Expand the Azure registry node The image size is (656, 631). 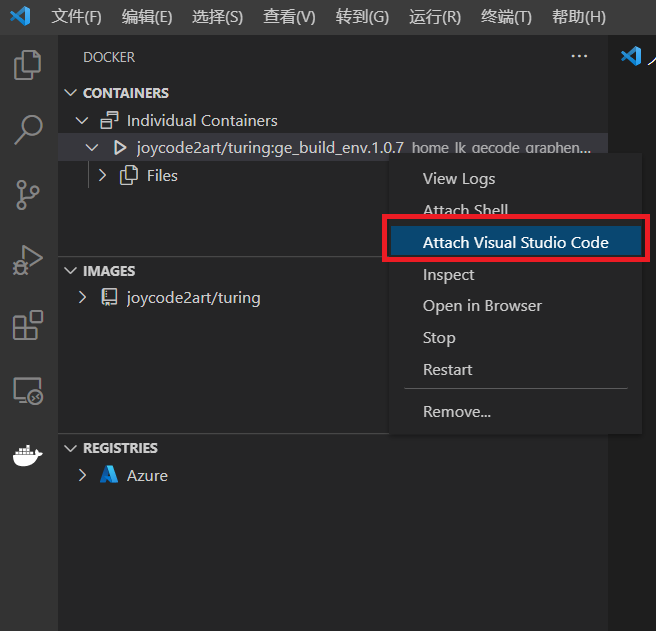83,476
